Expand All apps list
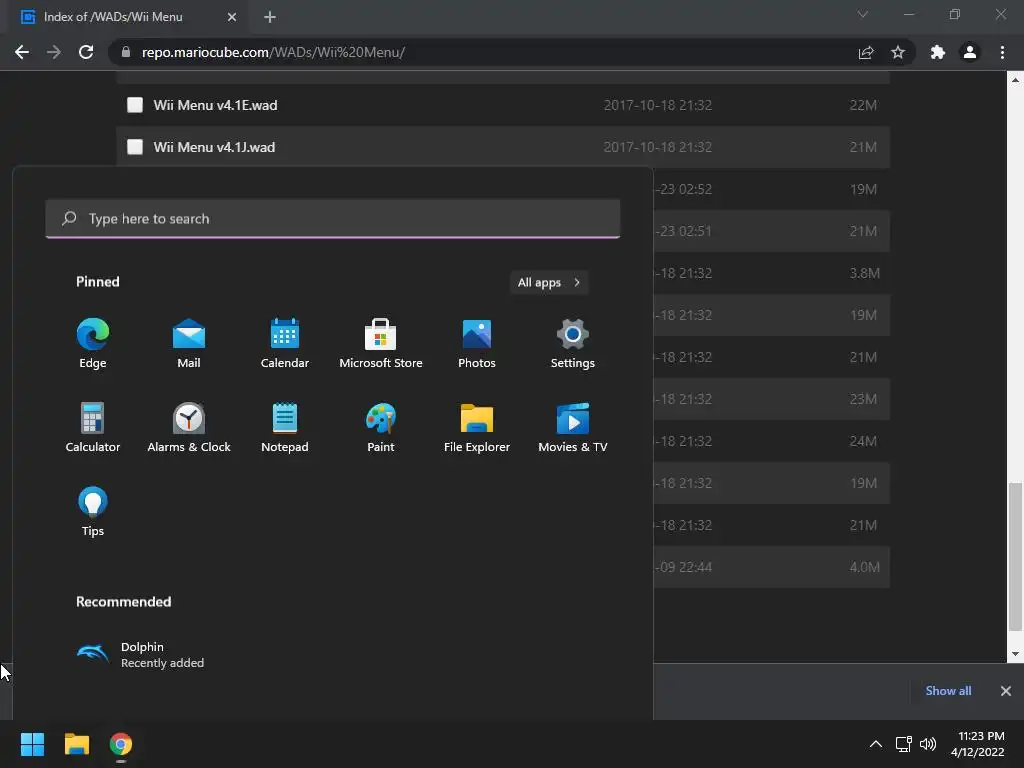The height and width of the screenshot is (768, 1024). pos(549,282)
